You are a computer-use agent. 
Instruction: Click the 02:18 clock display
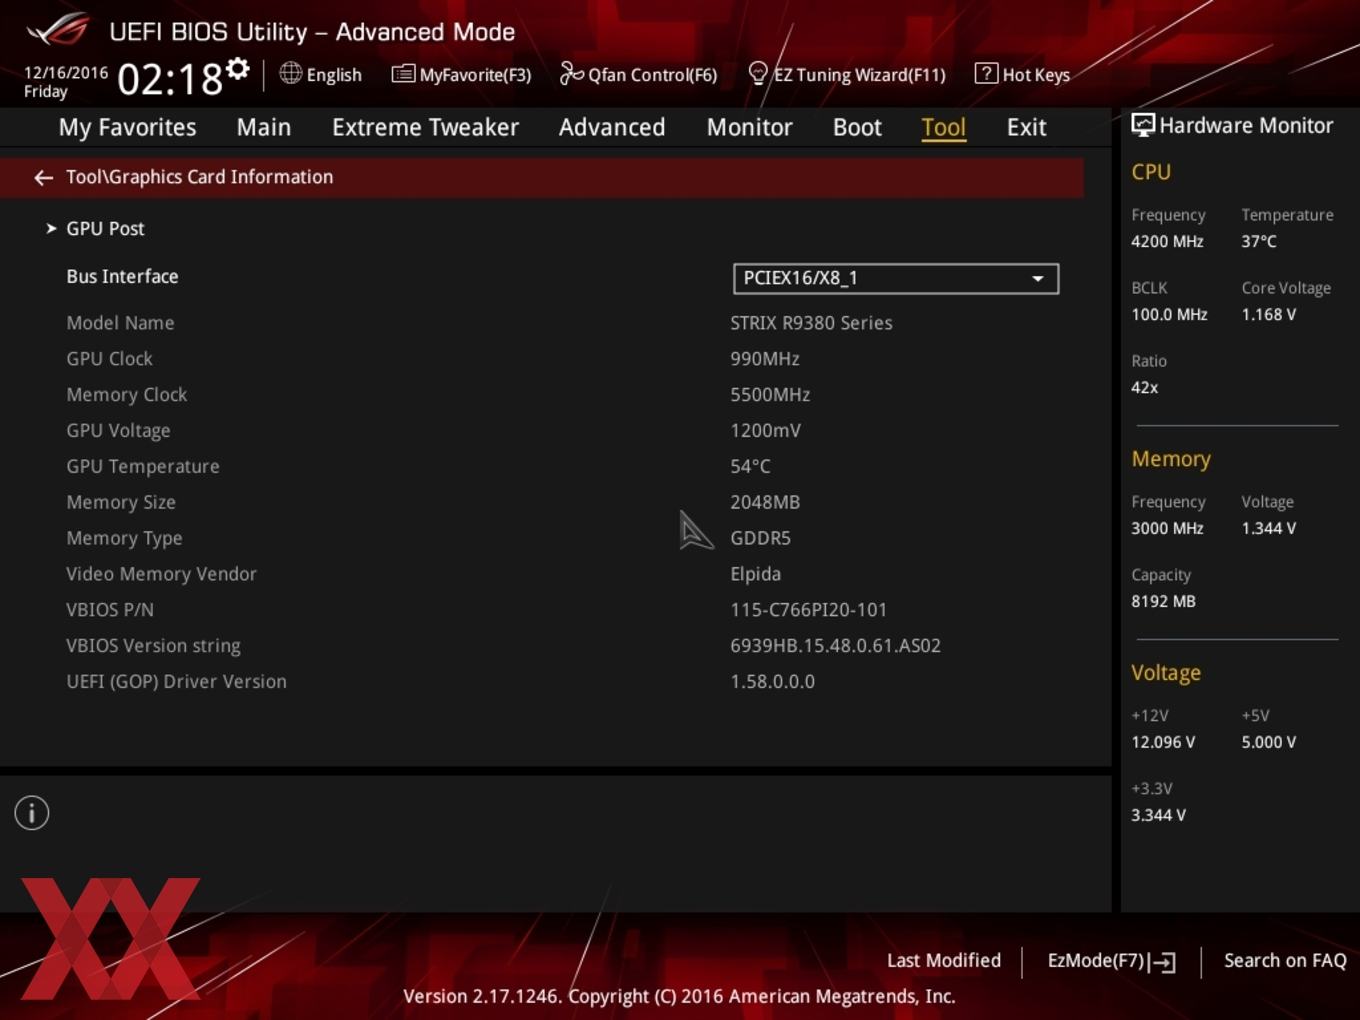pyautogui.click(x=169, y=79)
